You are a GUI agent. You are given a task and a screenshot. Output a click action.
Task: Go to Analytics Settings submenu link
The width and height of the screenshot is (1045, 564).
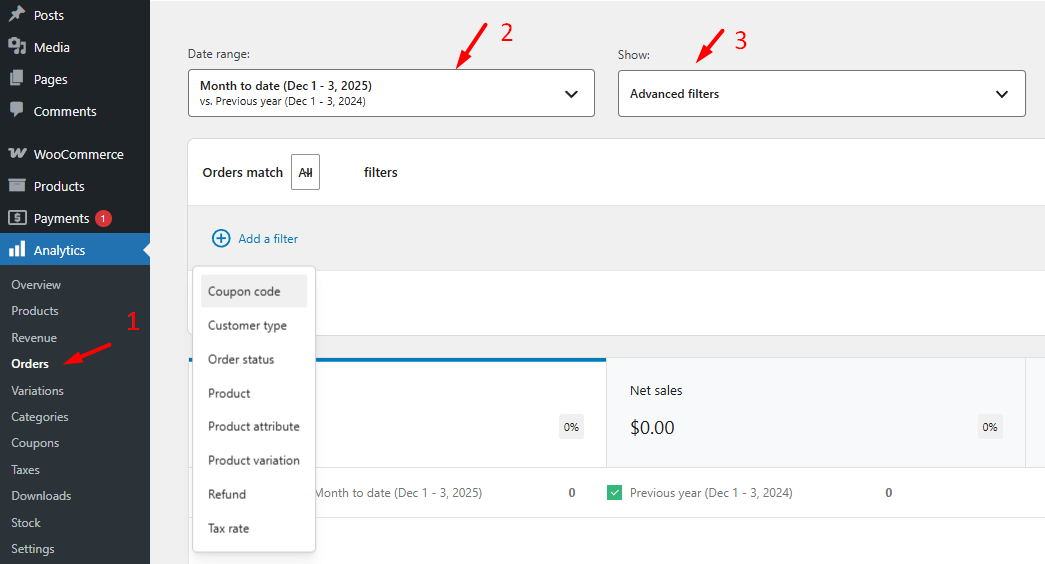coord(33,549)
